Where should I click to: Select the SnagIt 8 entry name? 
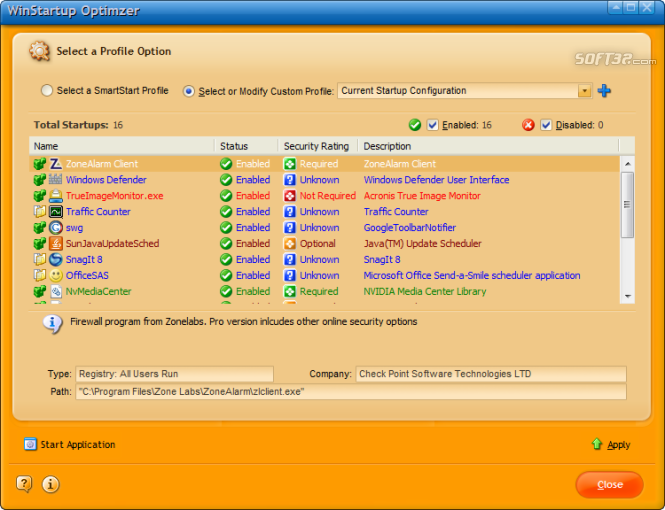click(x=84, y=259)
